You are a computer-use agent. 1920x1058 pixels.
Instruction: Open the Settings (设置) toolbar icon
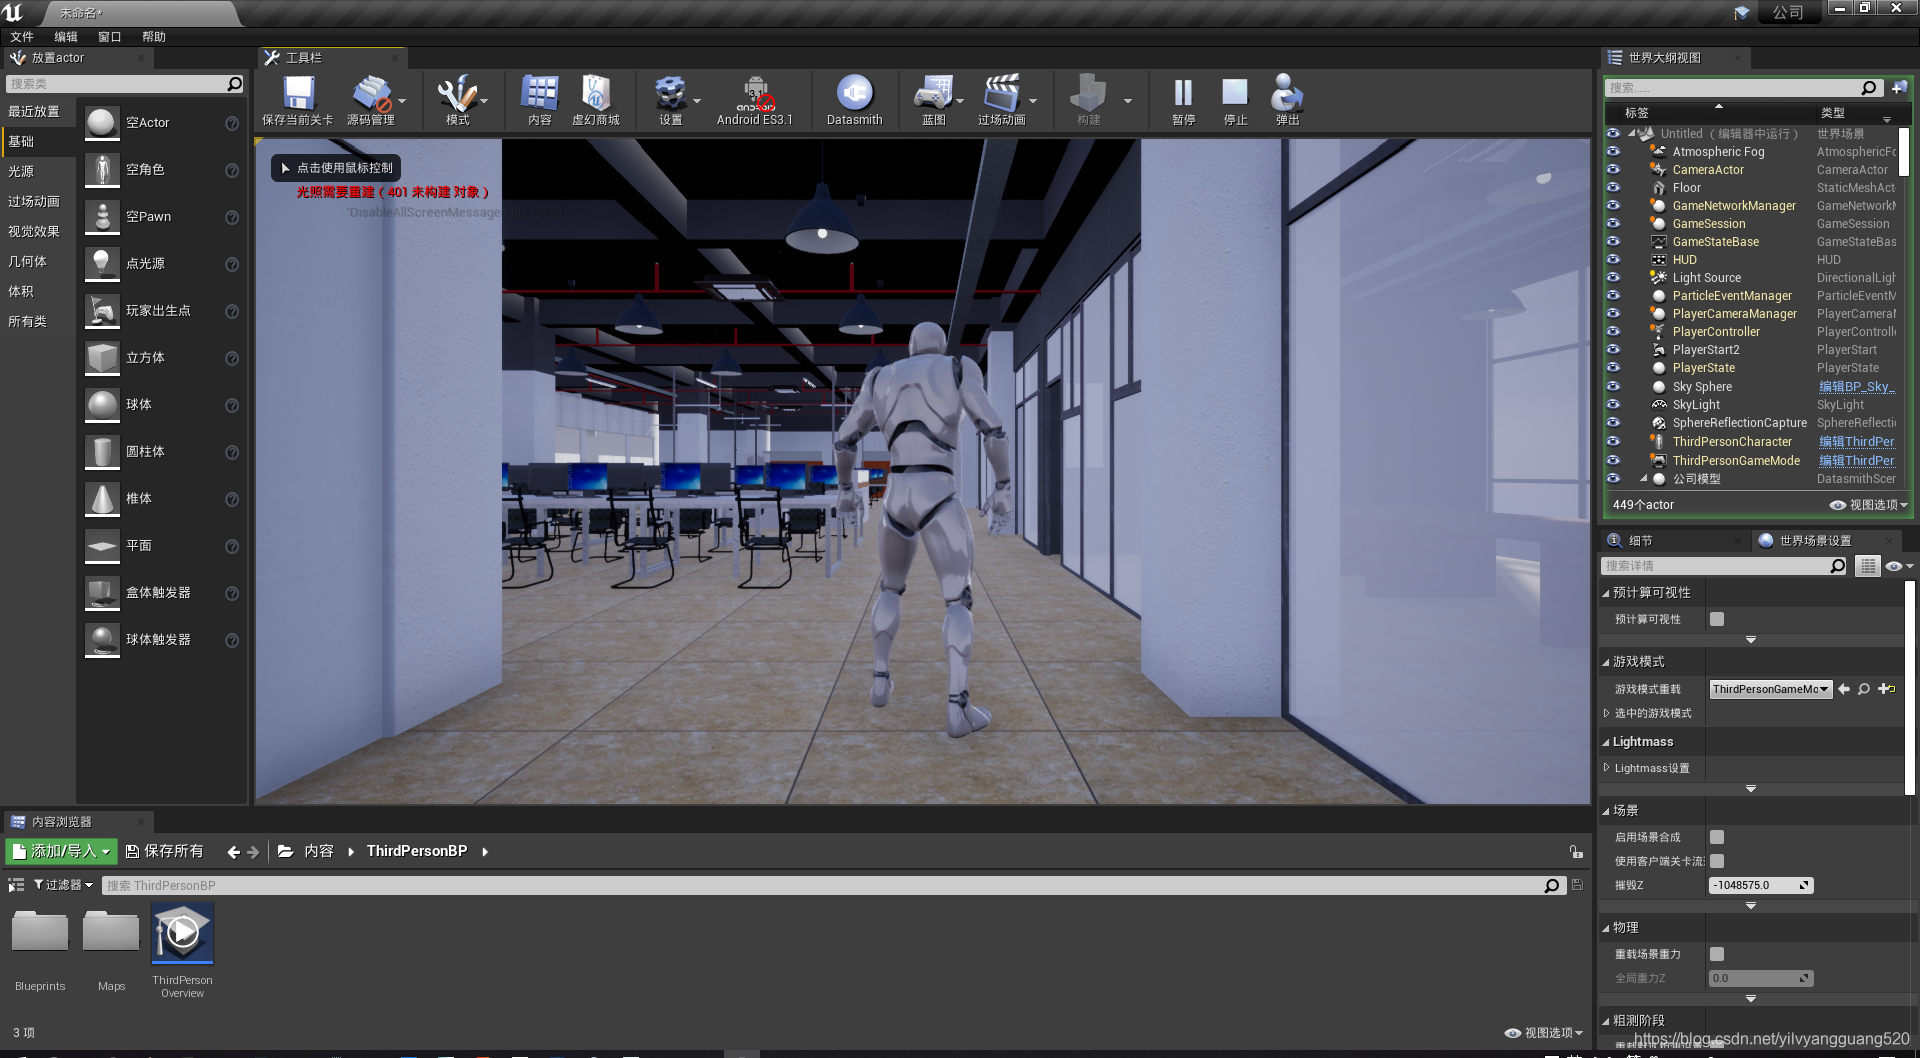click(x=670, y=94)
